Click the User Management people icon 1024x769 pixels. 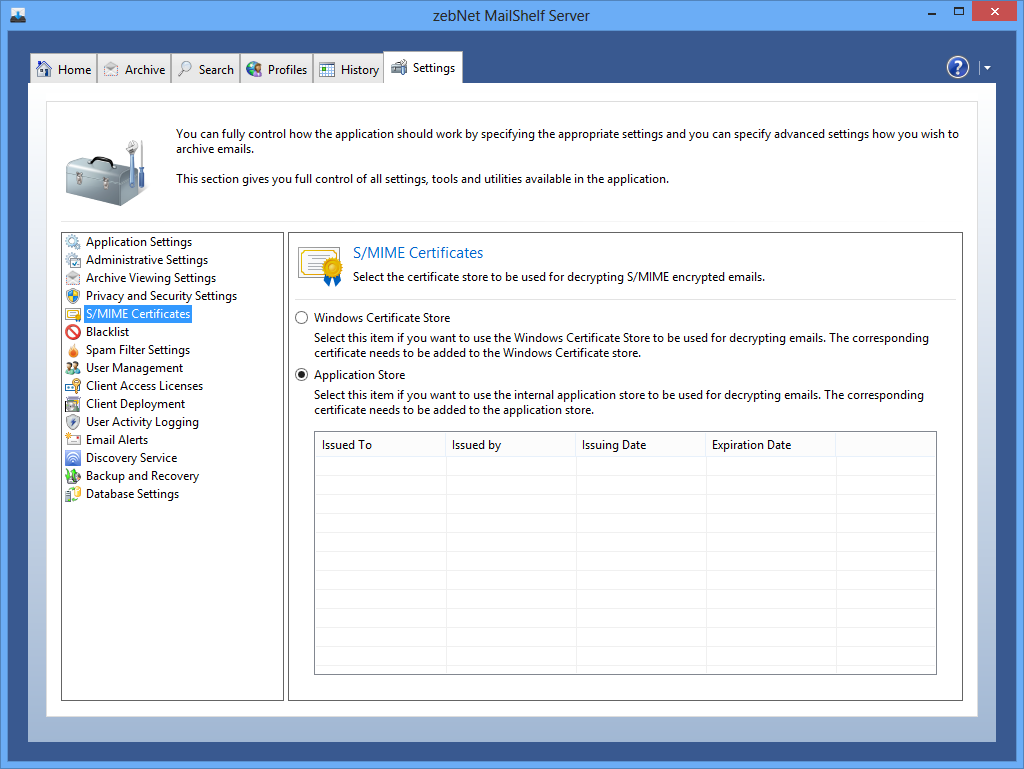click(x=73, y=368)
